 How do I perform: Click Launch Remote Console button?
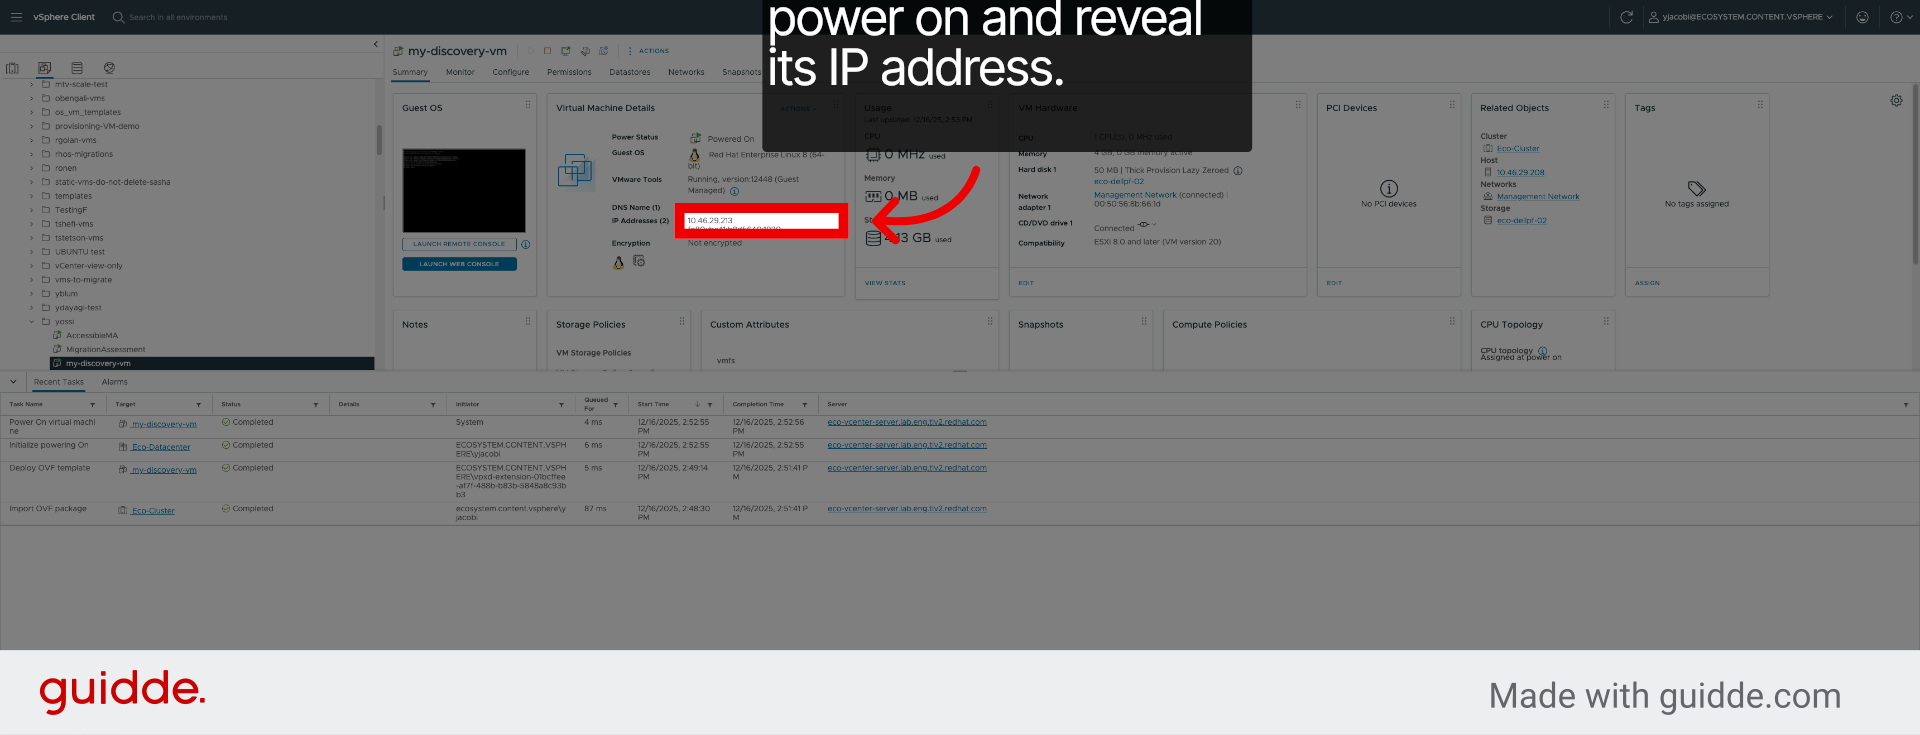(460, 244)
